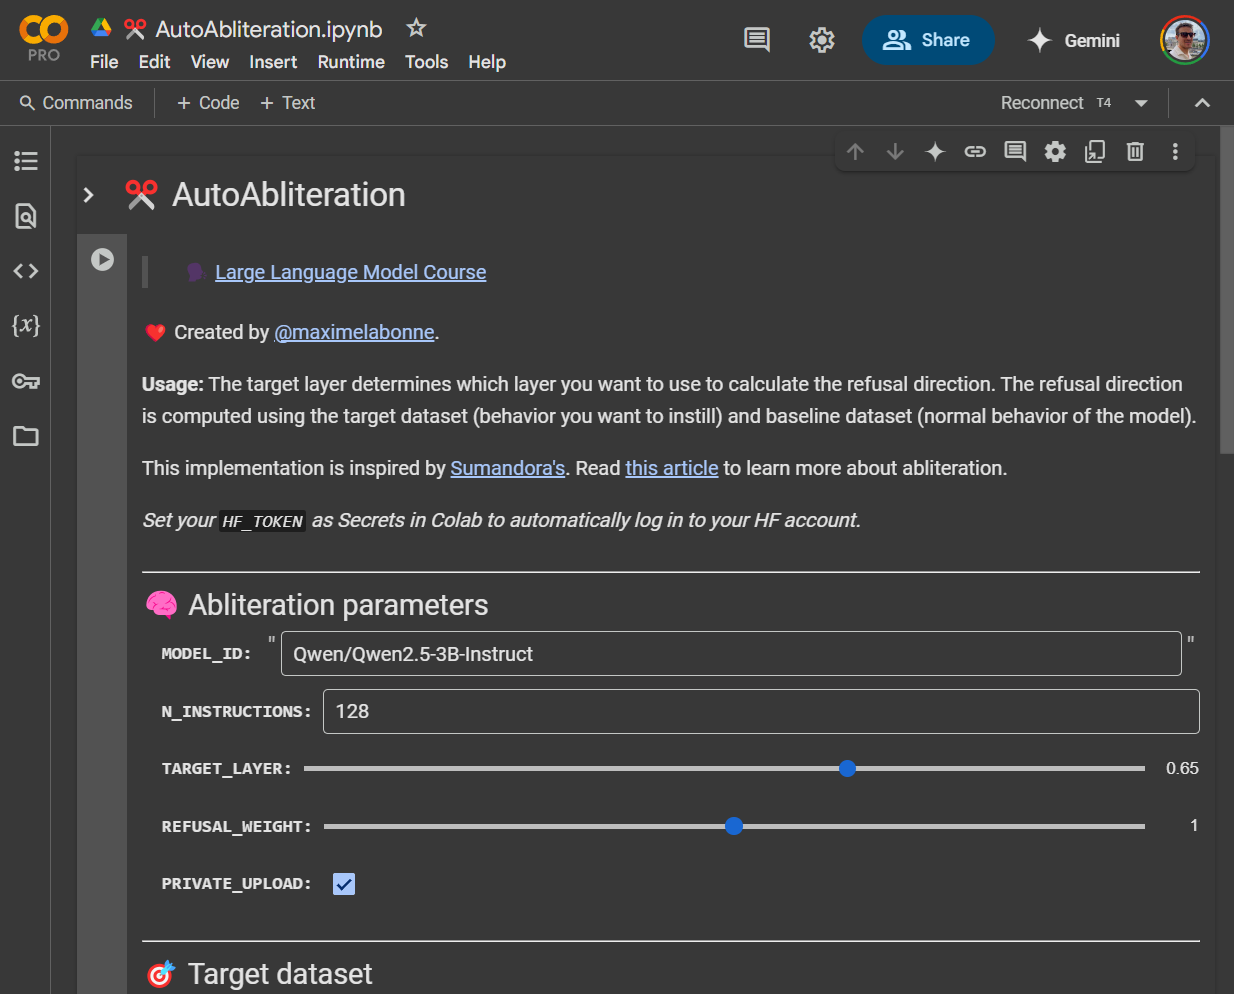
Task: Open the Large Language Model Course link
Action: [350, 272]
